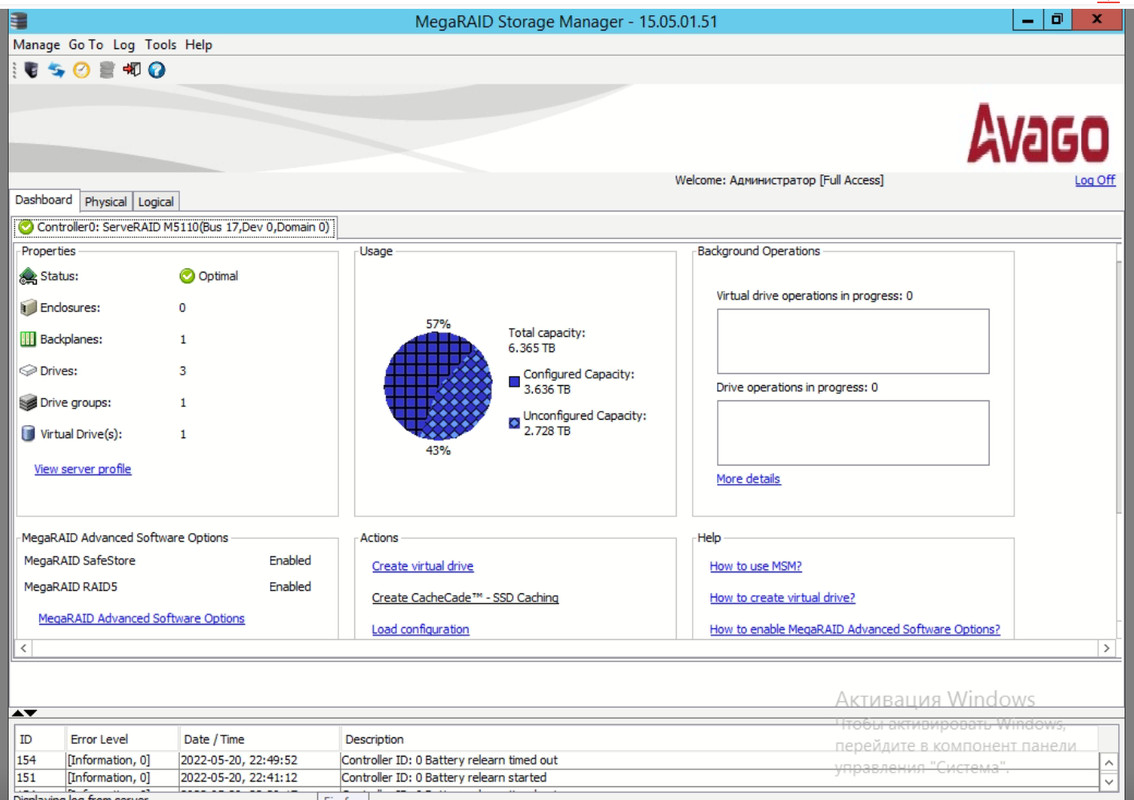Viewport: 1134px width, 800px height.
Task: Click the Enclosures icon in Properties
Action: [x=28, y=308]
